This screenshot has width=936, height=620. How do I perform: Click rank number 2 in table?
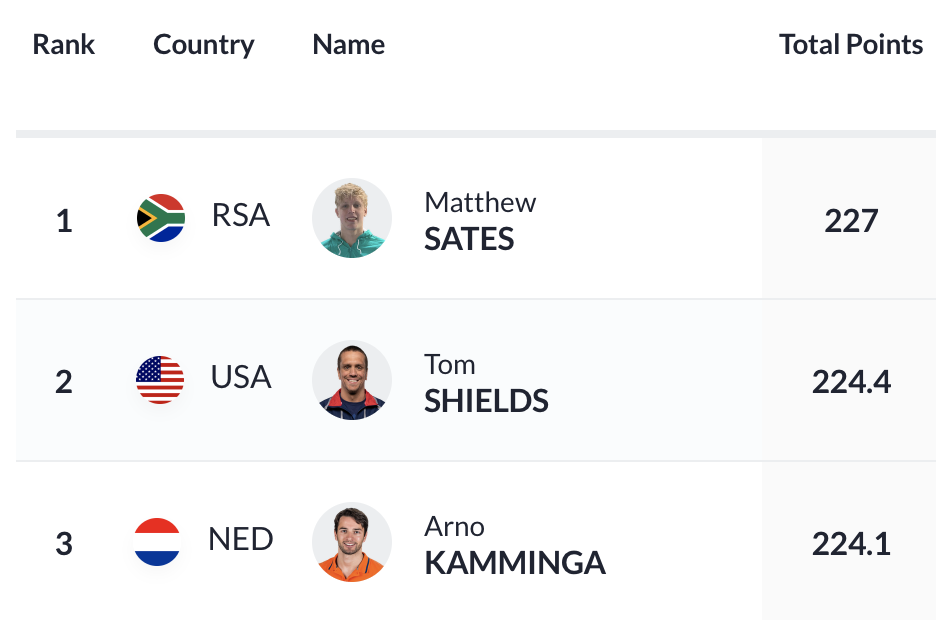[64, 382]
